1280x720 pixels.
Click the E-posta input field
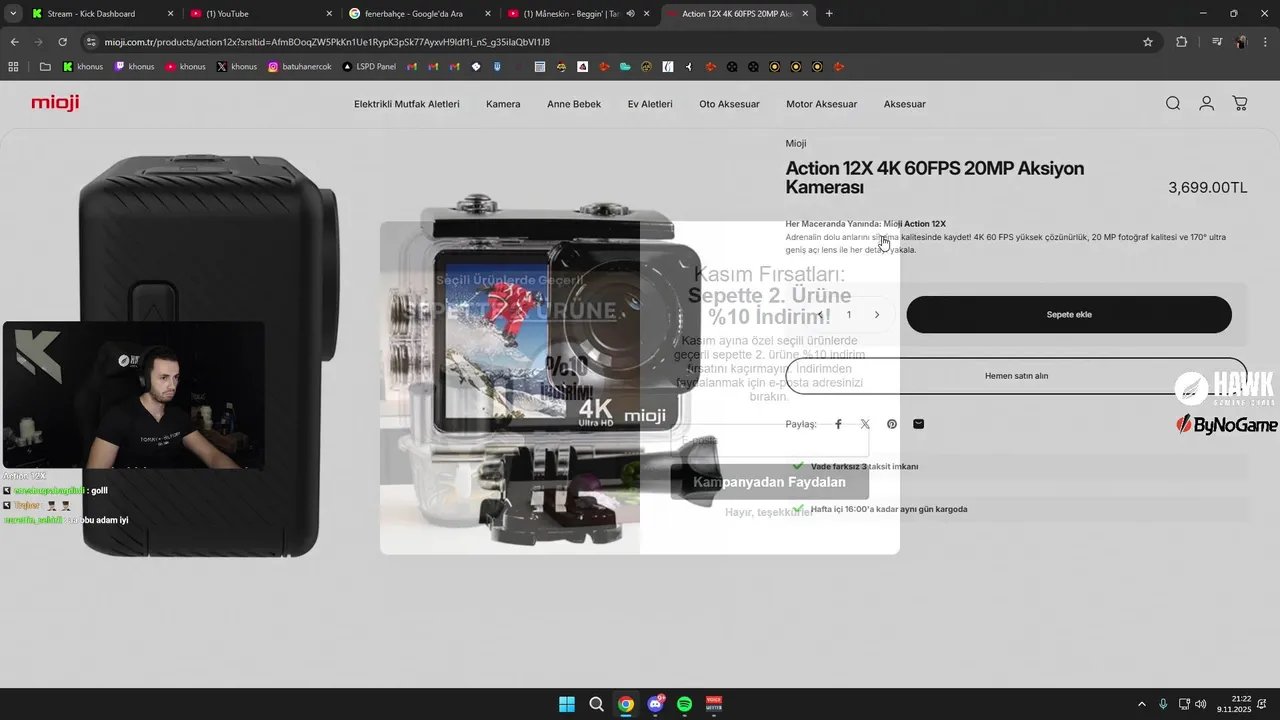(769, 441)
